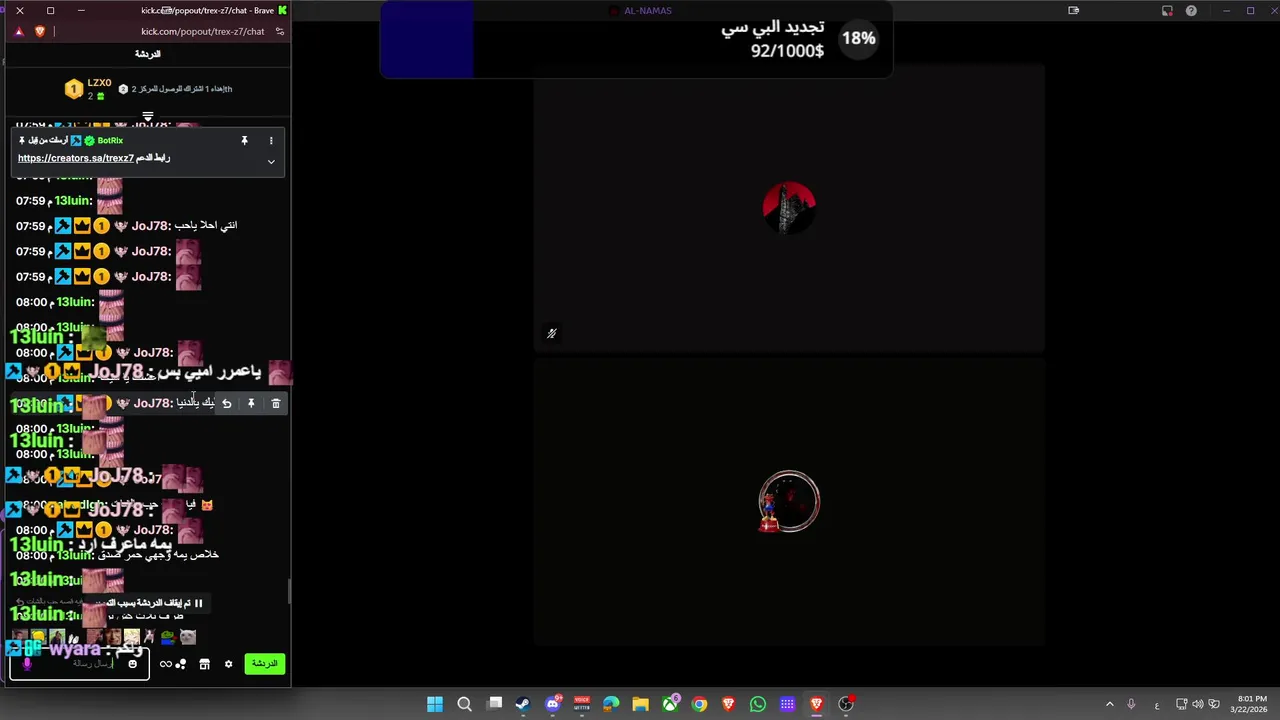Open chat settings gear icon
The image size is (1280, 720).
click(x=228, y=664)
